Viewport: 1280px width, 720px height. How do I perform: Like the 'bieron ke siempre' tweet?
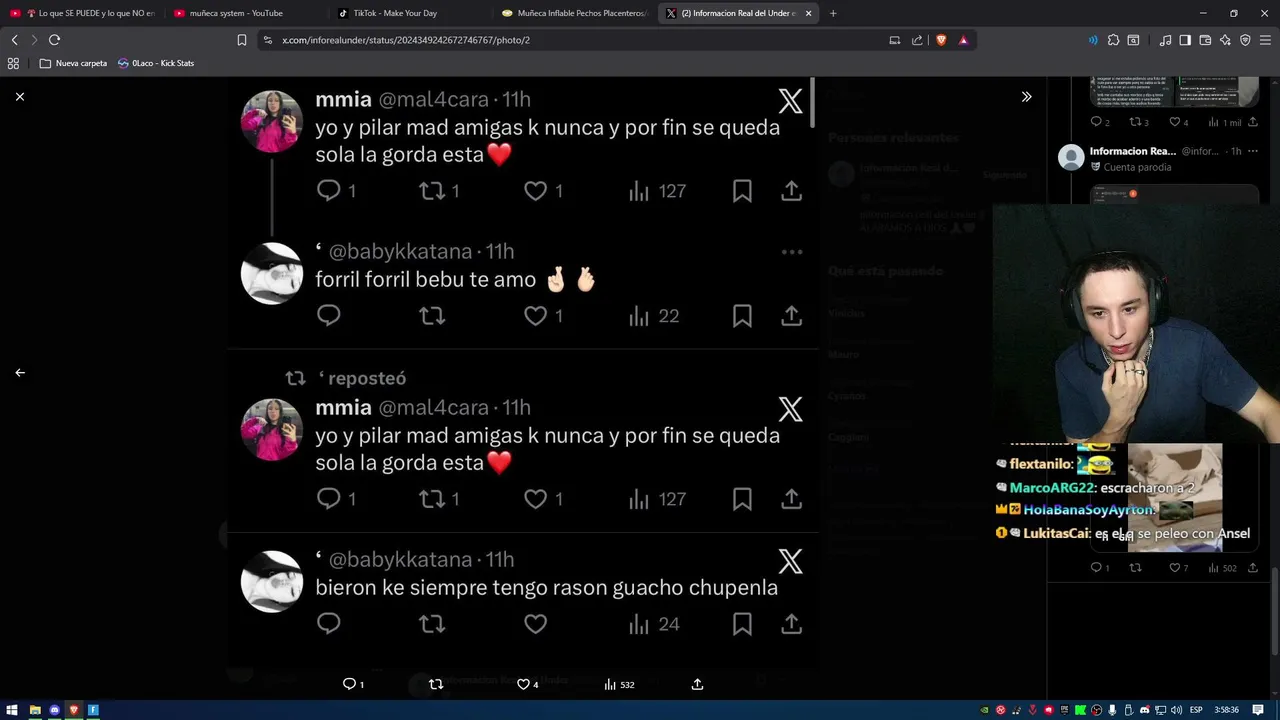click(x=536, y=624)
